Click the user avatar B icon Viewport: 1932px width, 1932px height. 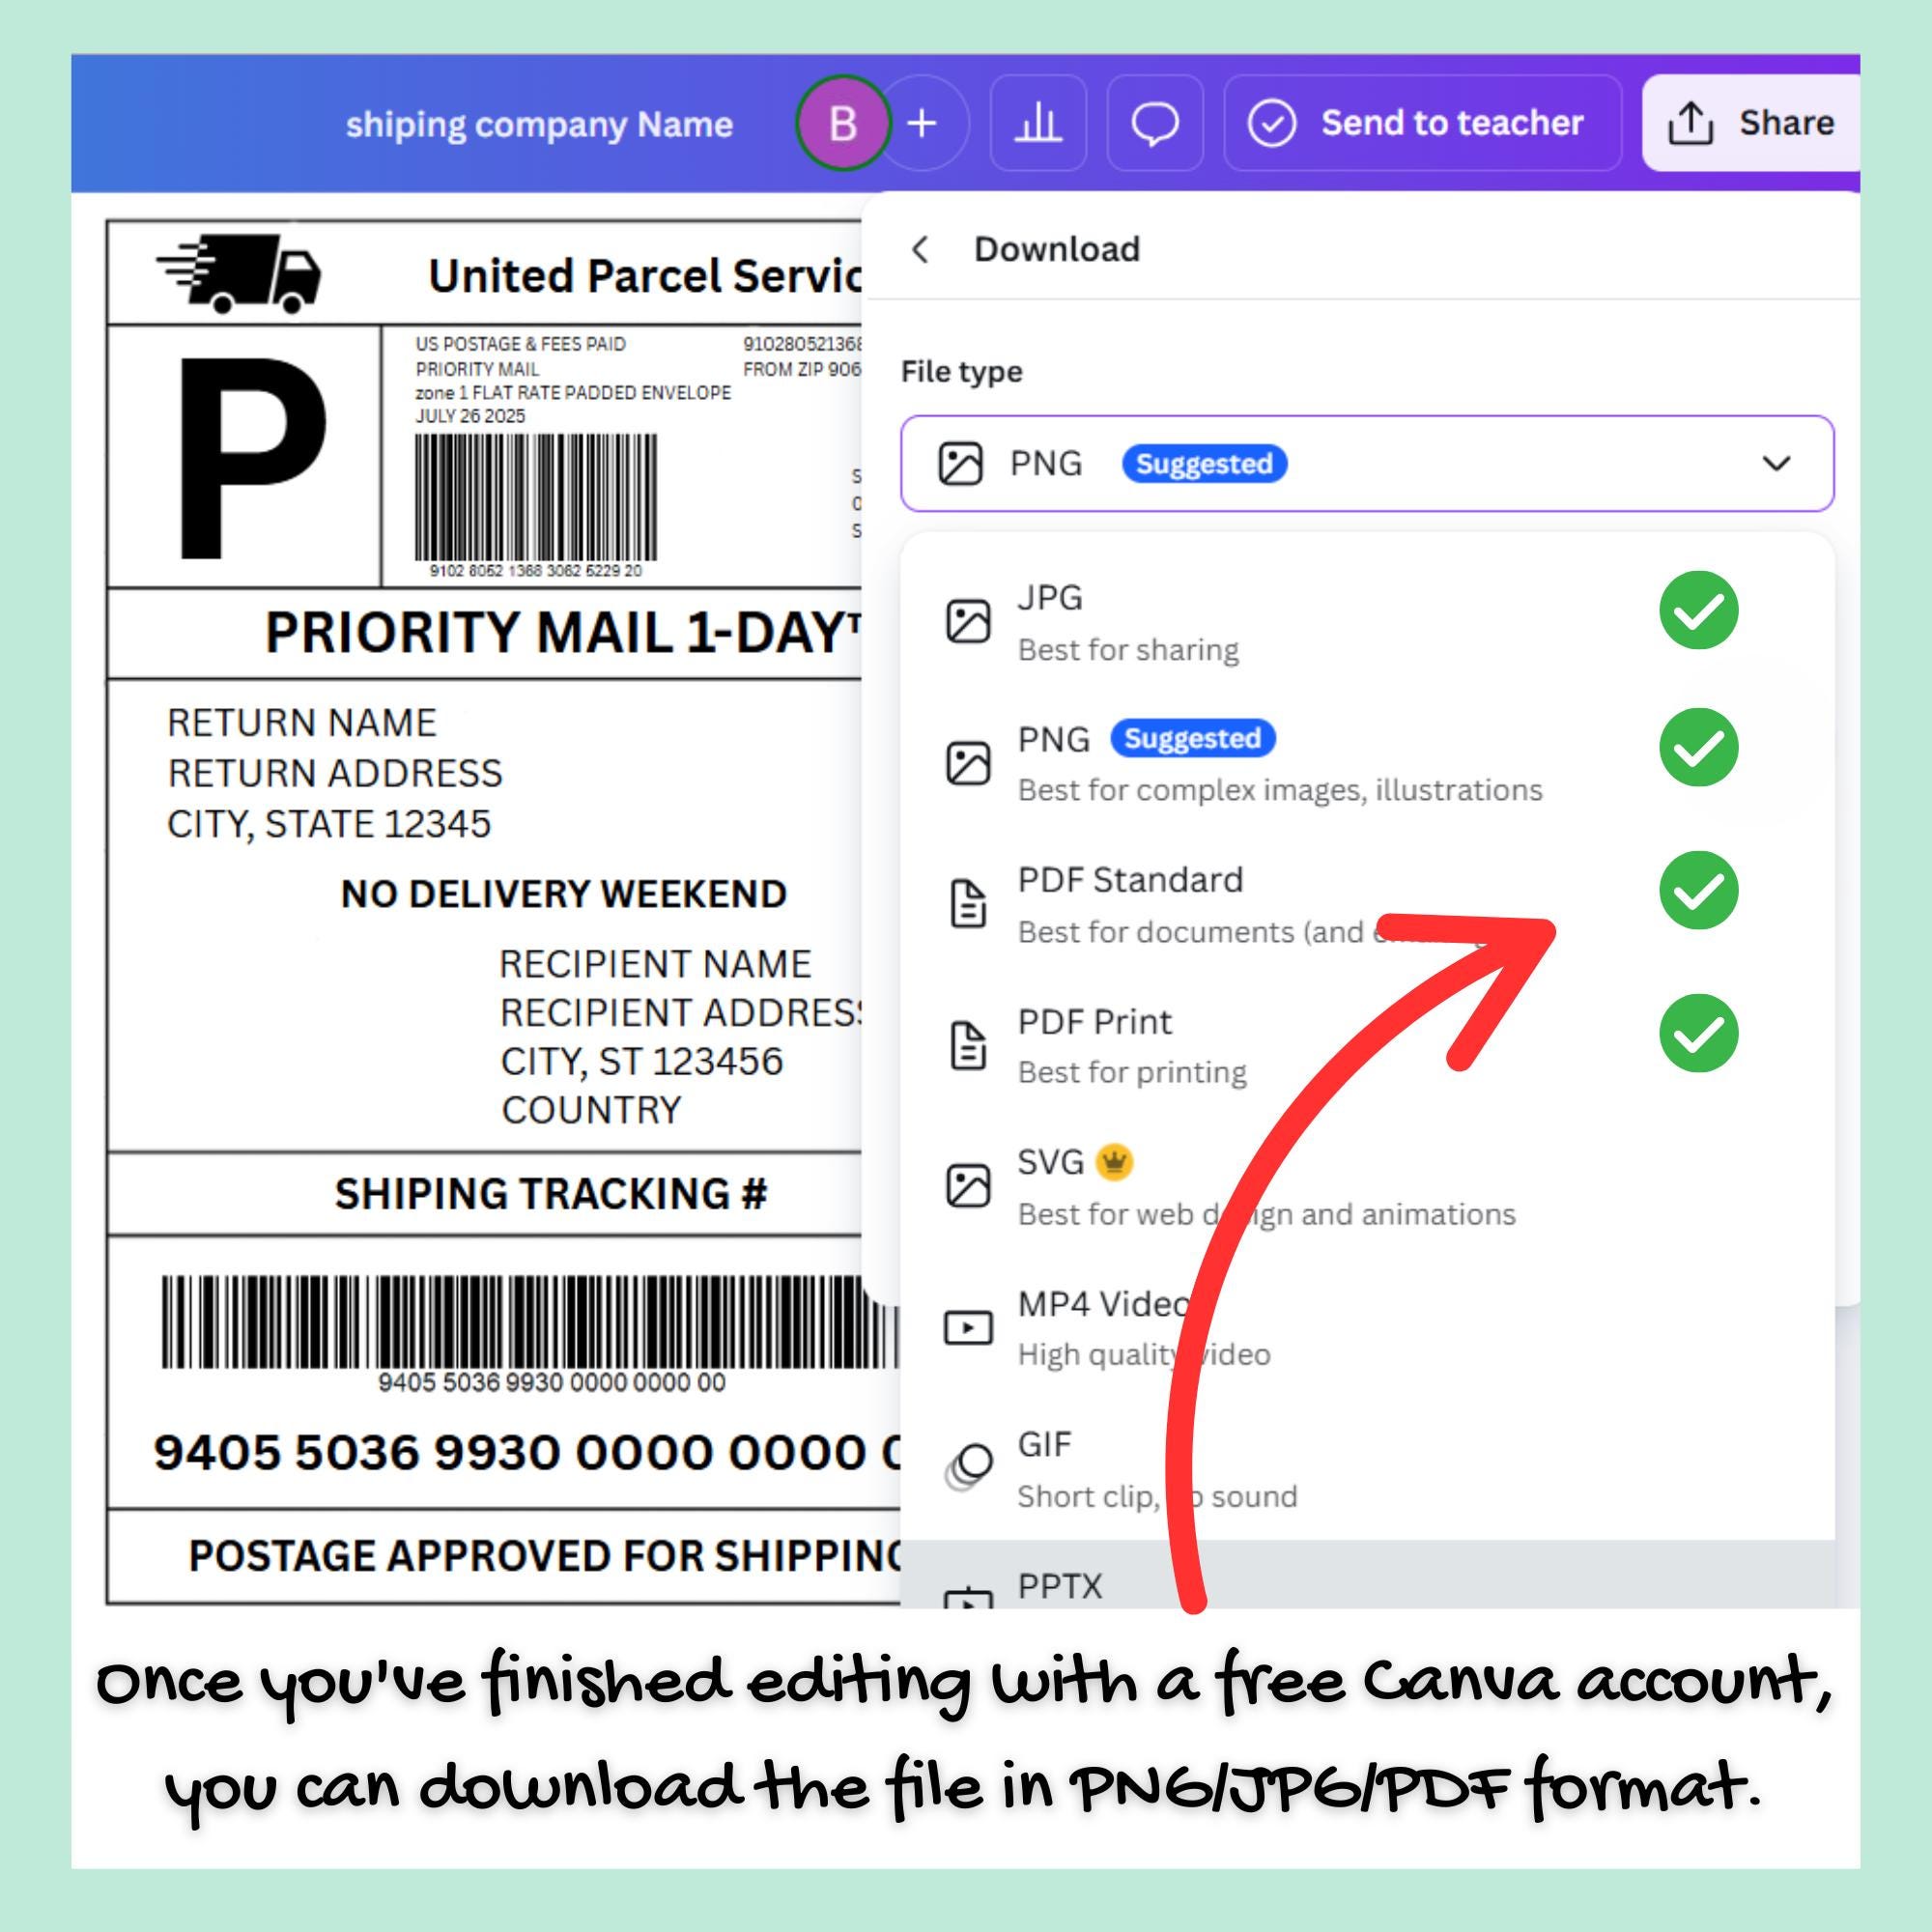pyautogui.click(x=843, y=123)
